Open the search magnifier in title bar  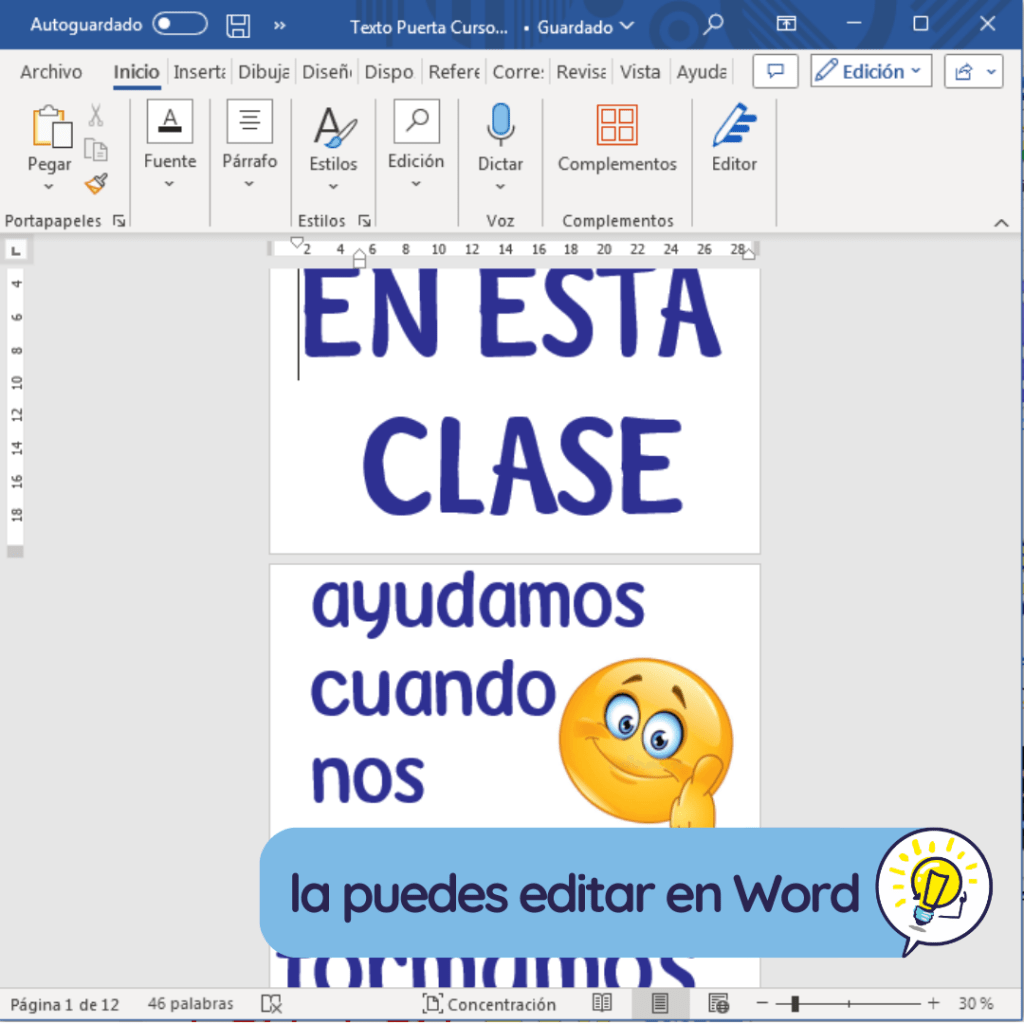[713, 26]
